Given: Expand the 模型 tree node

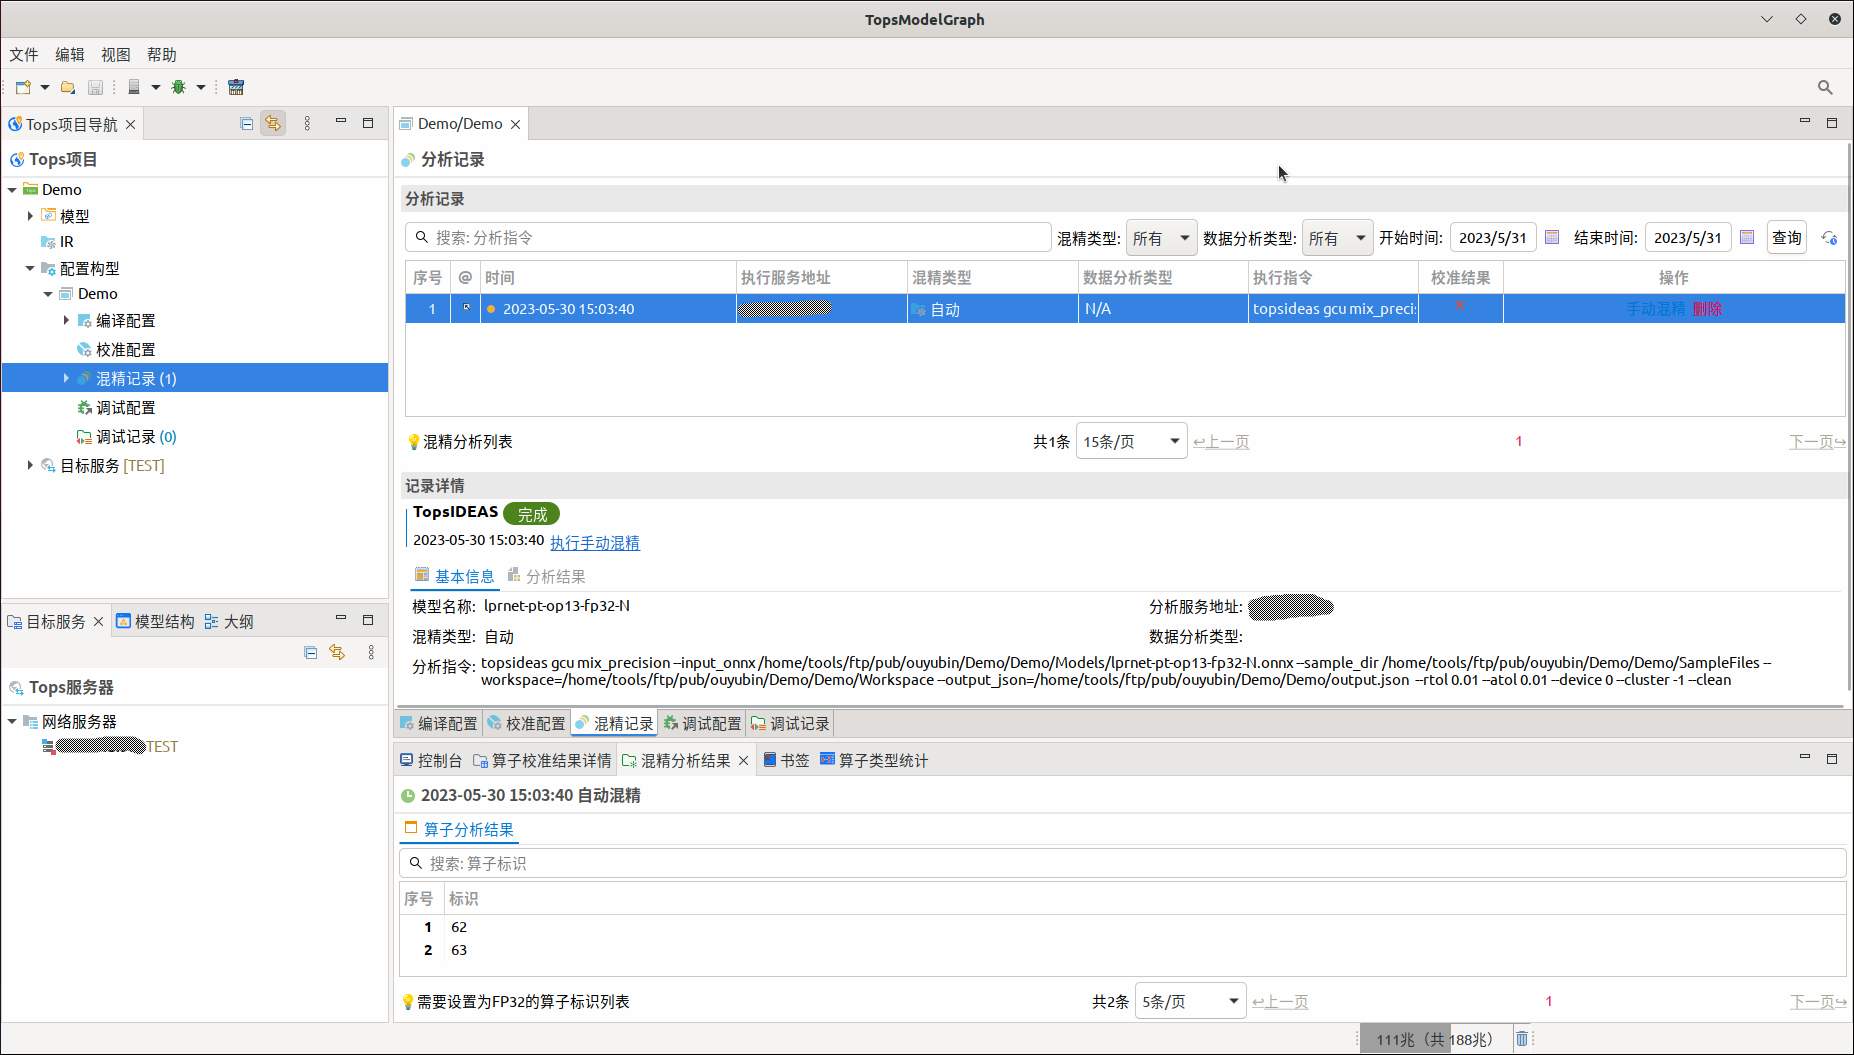Looking at the screenshot, I should click(30, 215).
